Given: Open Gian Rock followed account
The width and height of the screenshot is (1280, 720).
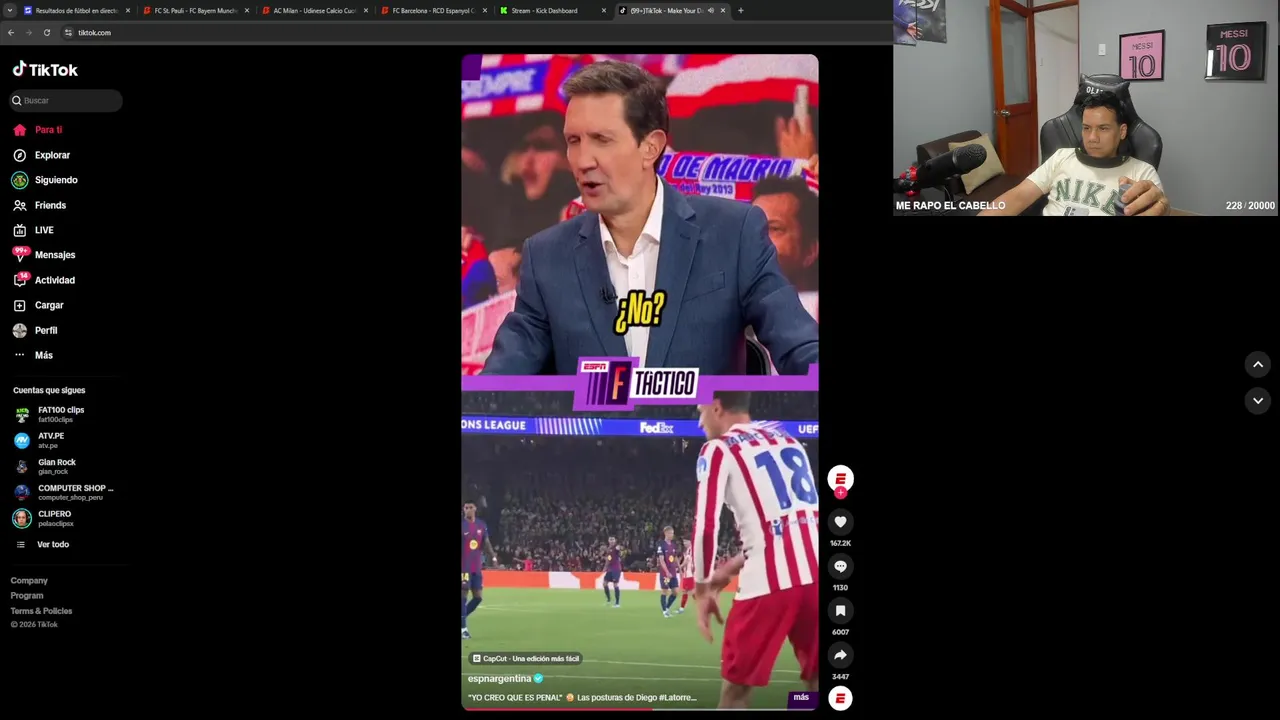Looking at the screenshot, I should (56, 466).
